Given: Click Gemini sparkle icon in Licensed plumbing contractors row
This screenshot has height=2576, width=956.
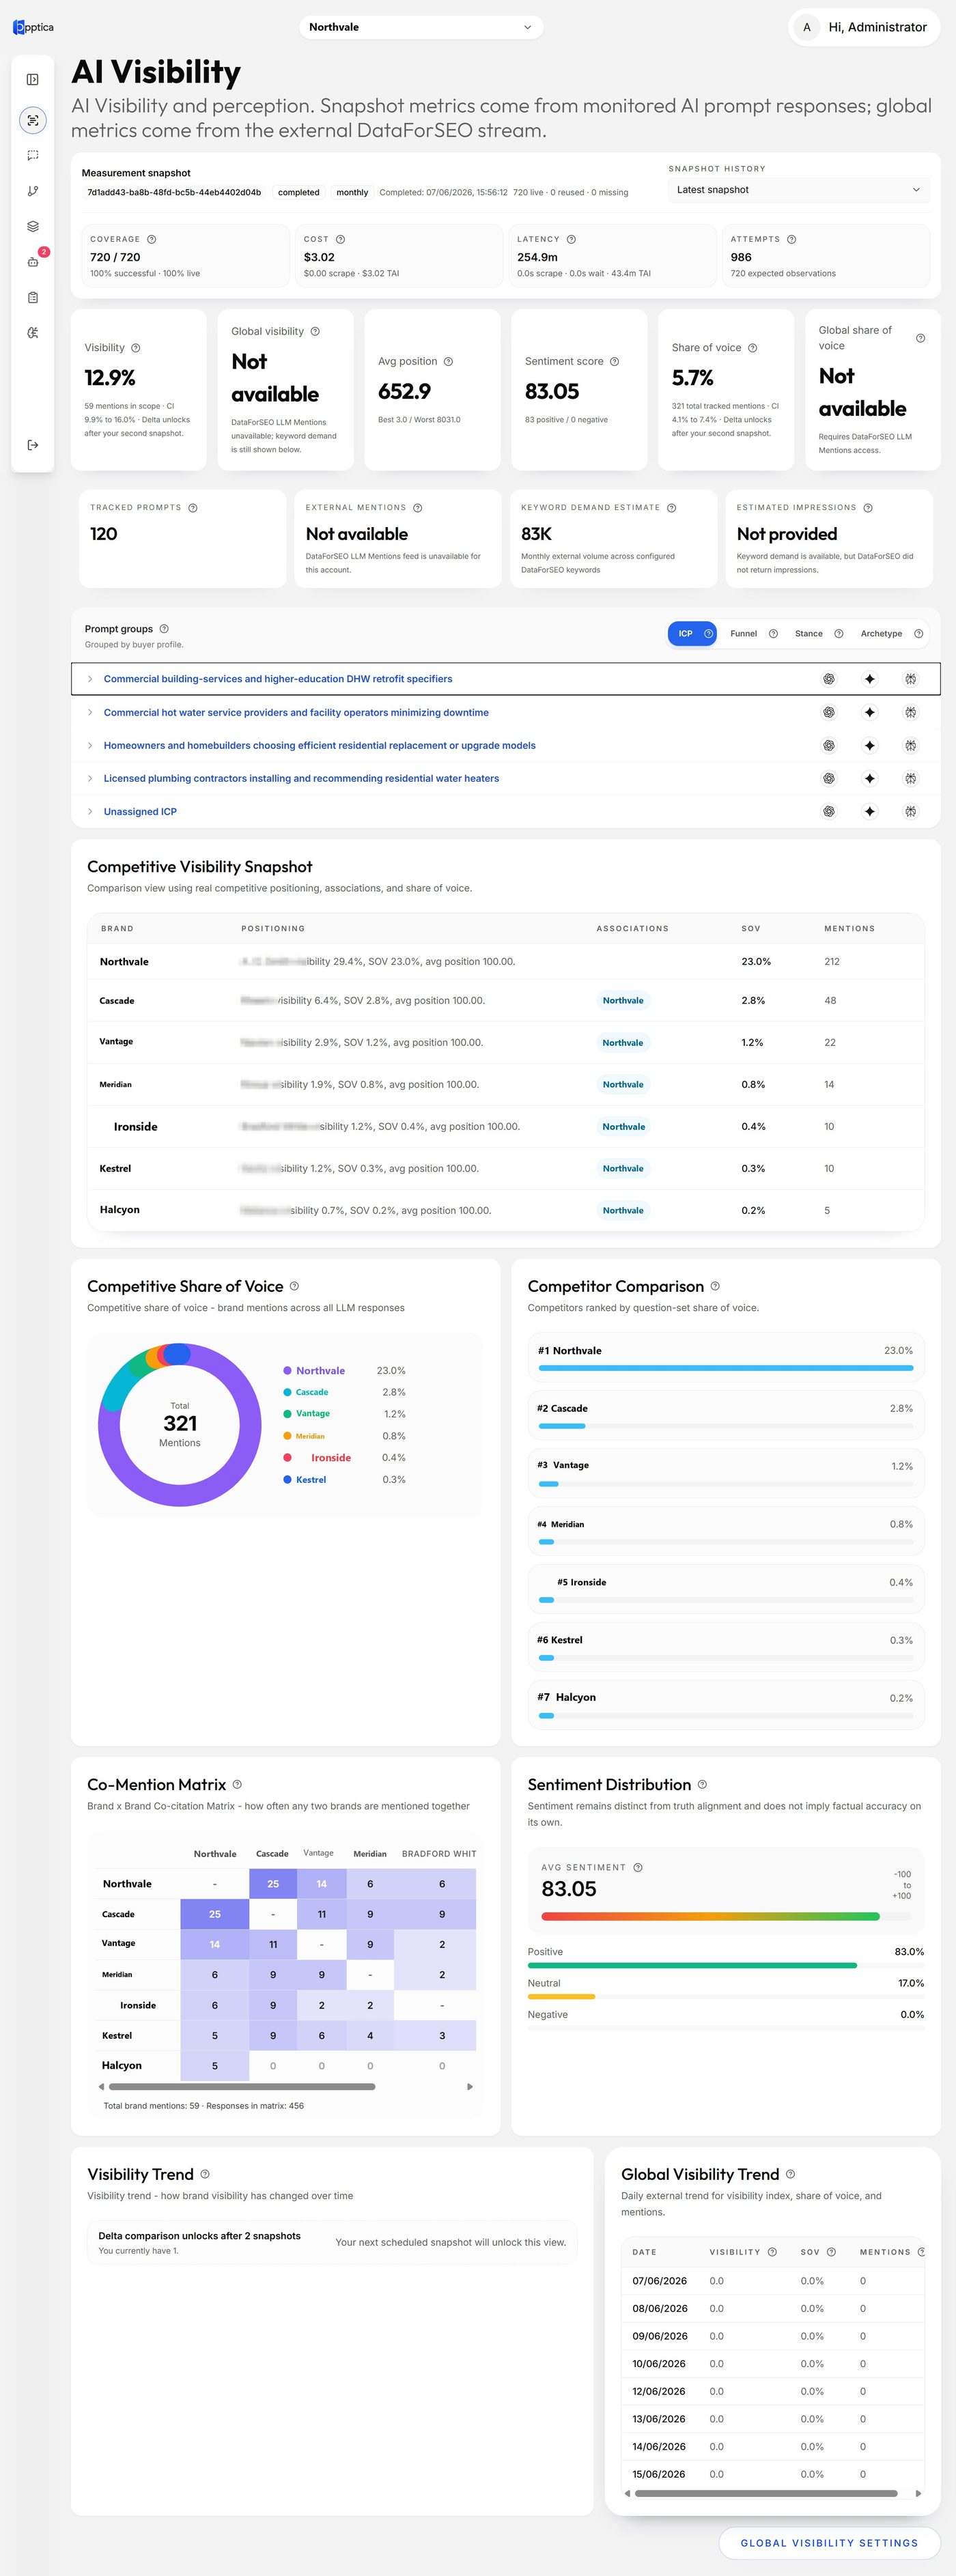Looking at the screenshot, I should tap(870, 778).
